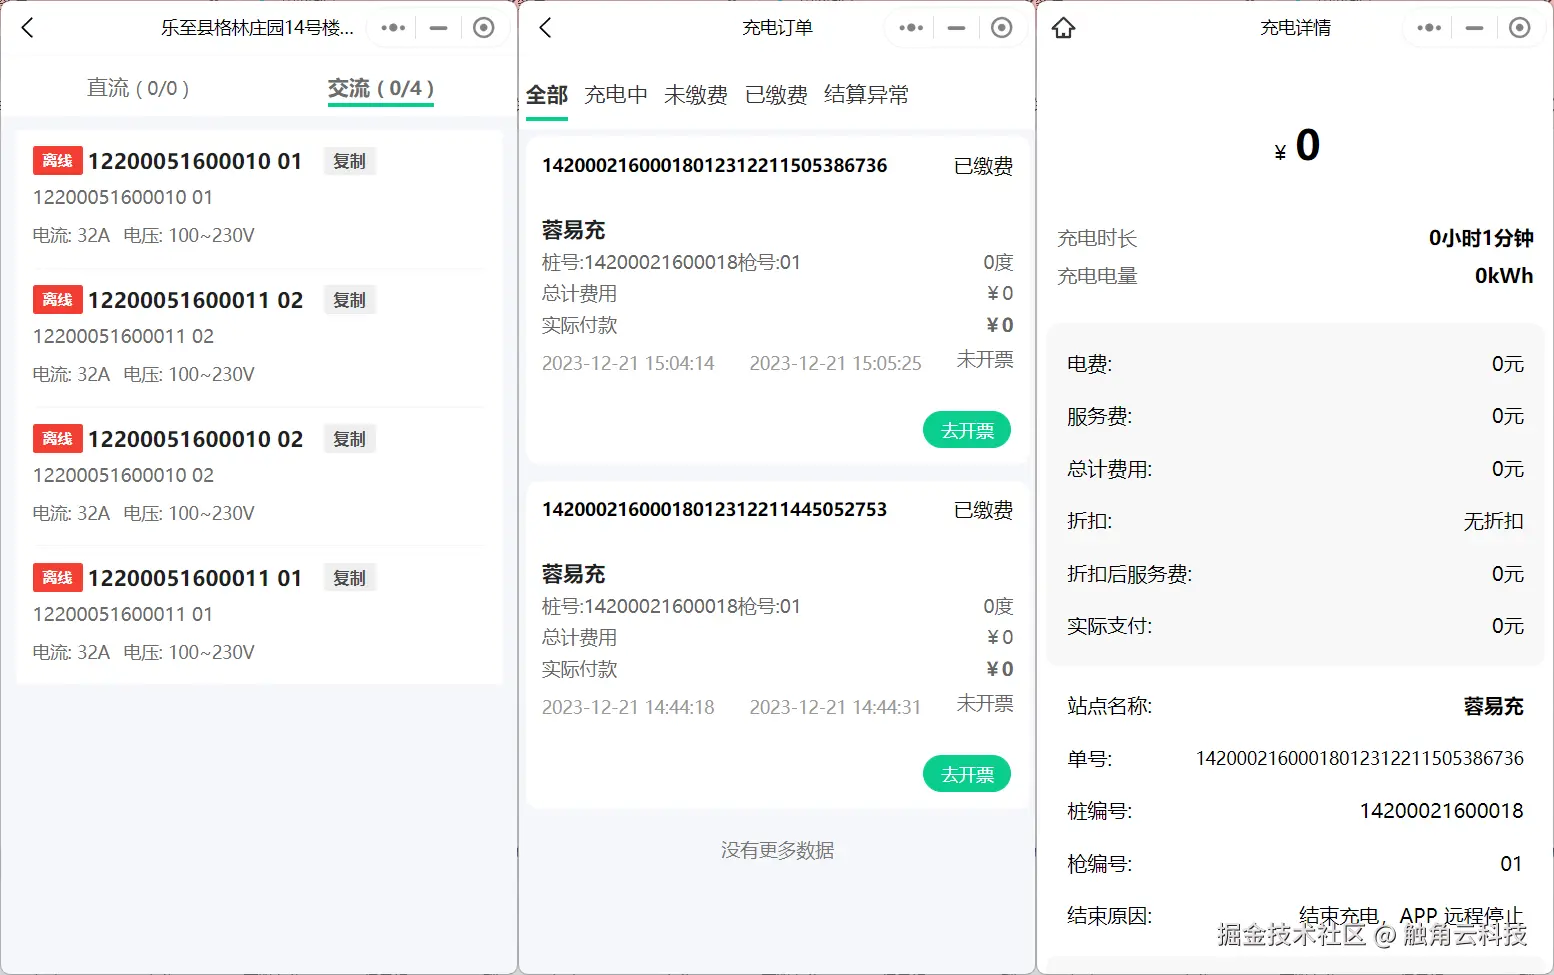Image resolution: width=1554 pixels, height=975 pixels.
Task: Open the three-dot menu on 充电订单 page
Action: 910,28
